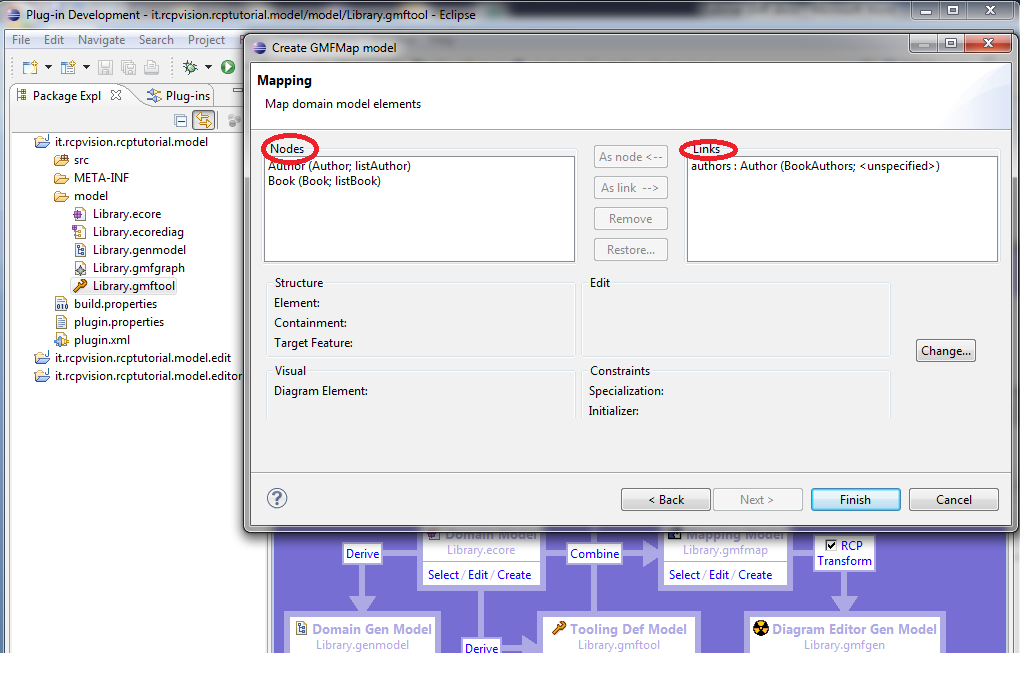Viewport: 1020px width, 681px height.
Task: Click the Library.genmodel file icon
Action: (x=79, y=250)
